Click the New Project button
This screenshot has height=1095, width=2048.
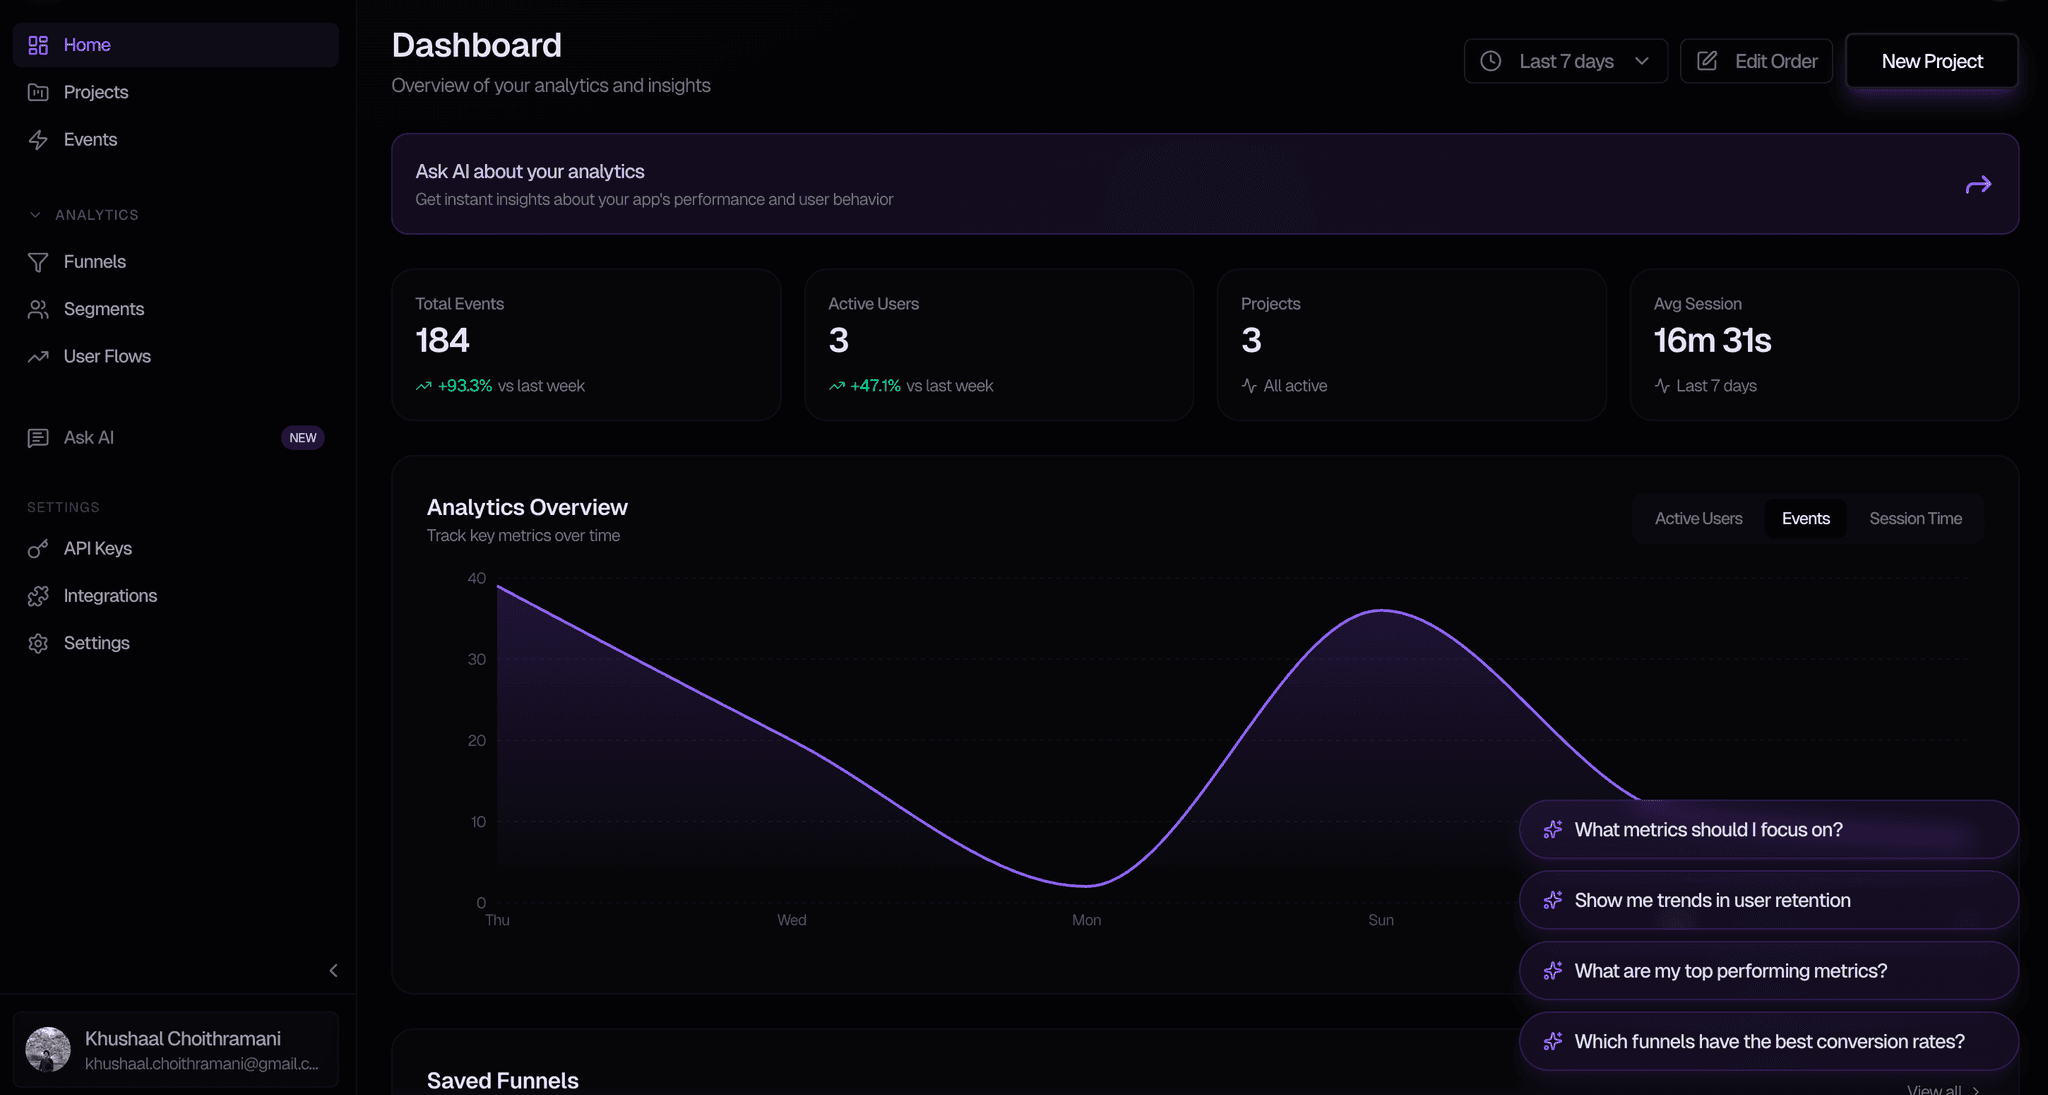(1931, 60)
